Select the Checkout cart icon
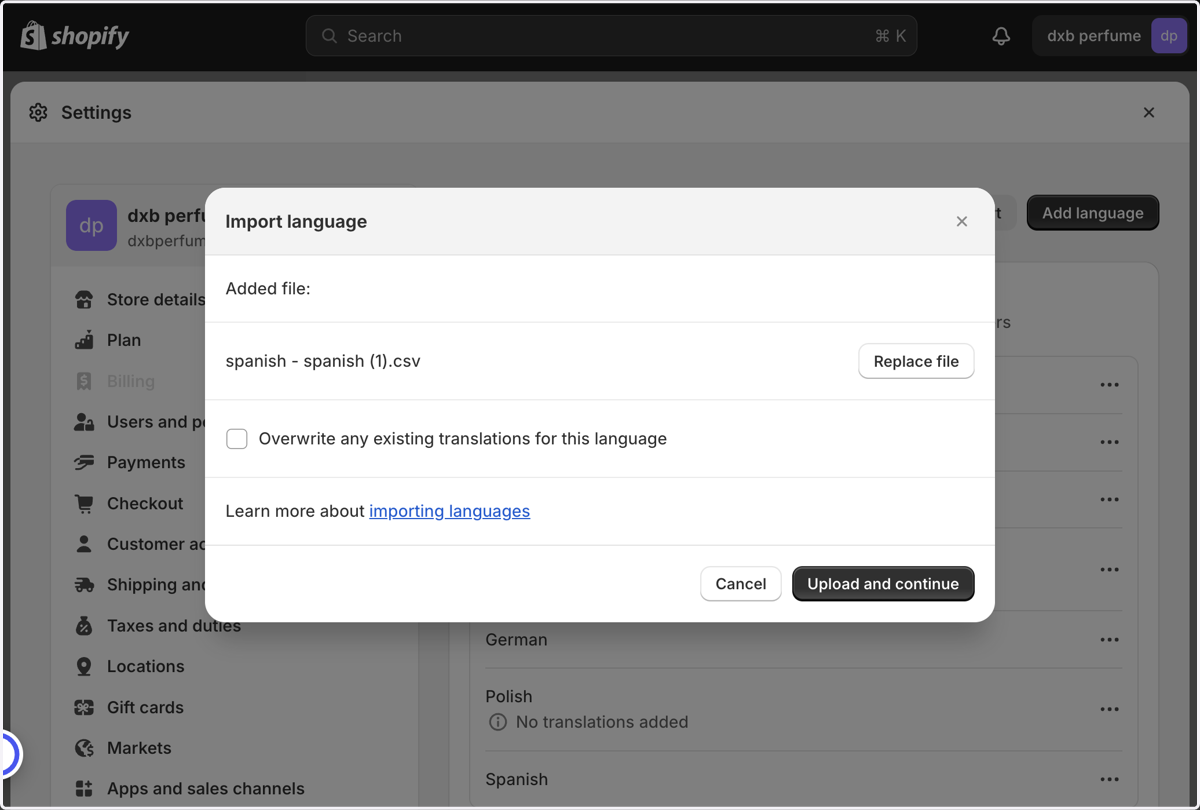This screenshot has height=810, width=1200. (84, 504)
